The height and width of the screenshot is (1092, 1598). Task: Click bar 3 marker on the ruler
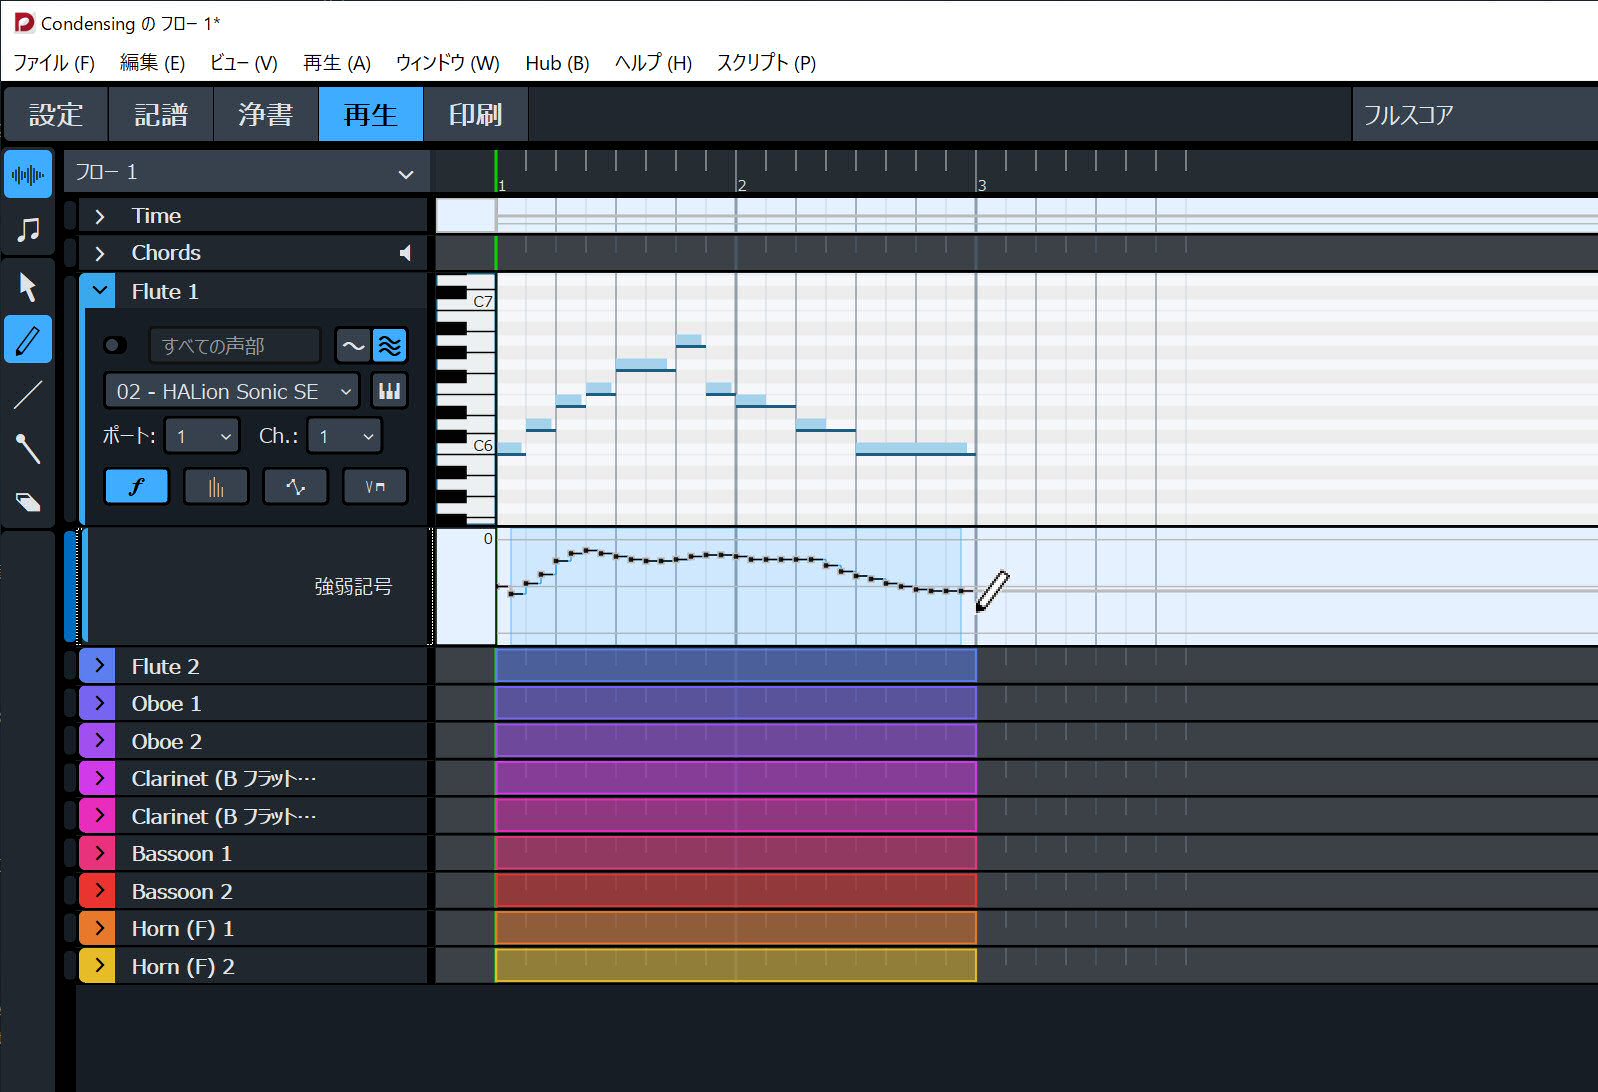pos(981,185)
